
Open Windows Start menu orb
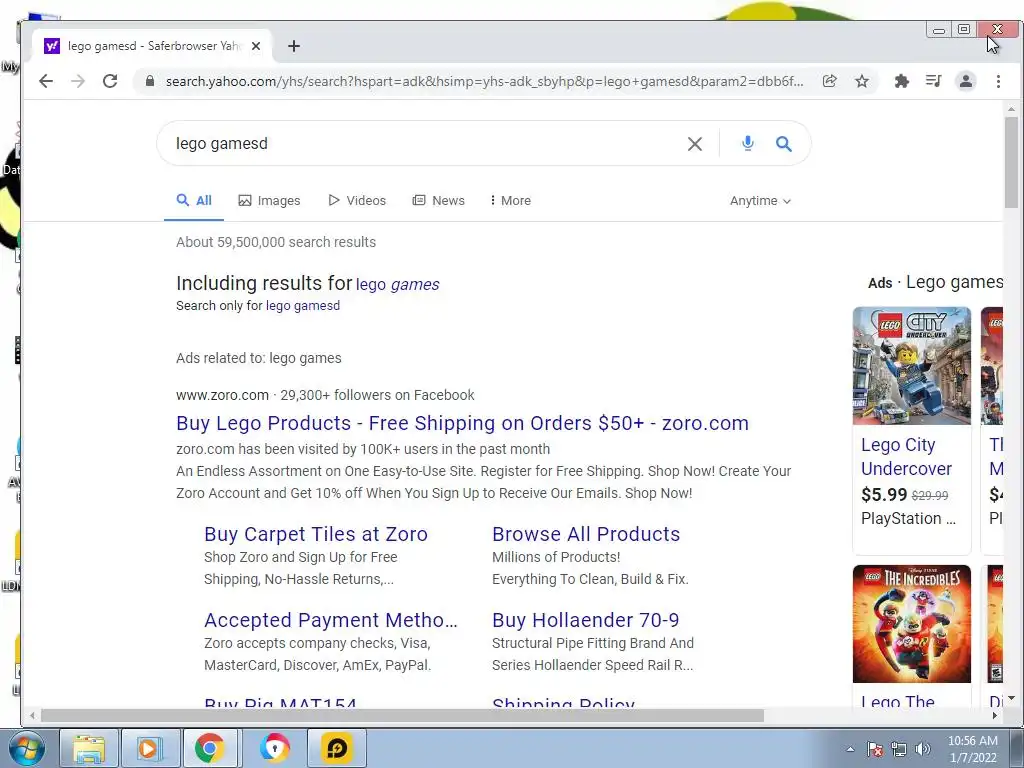pyautogui.click(x=26, y=748)
